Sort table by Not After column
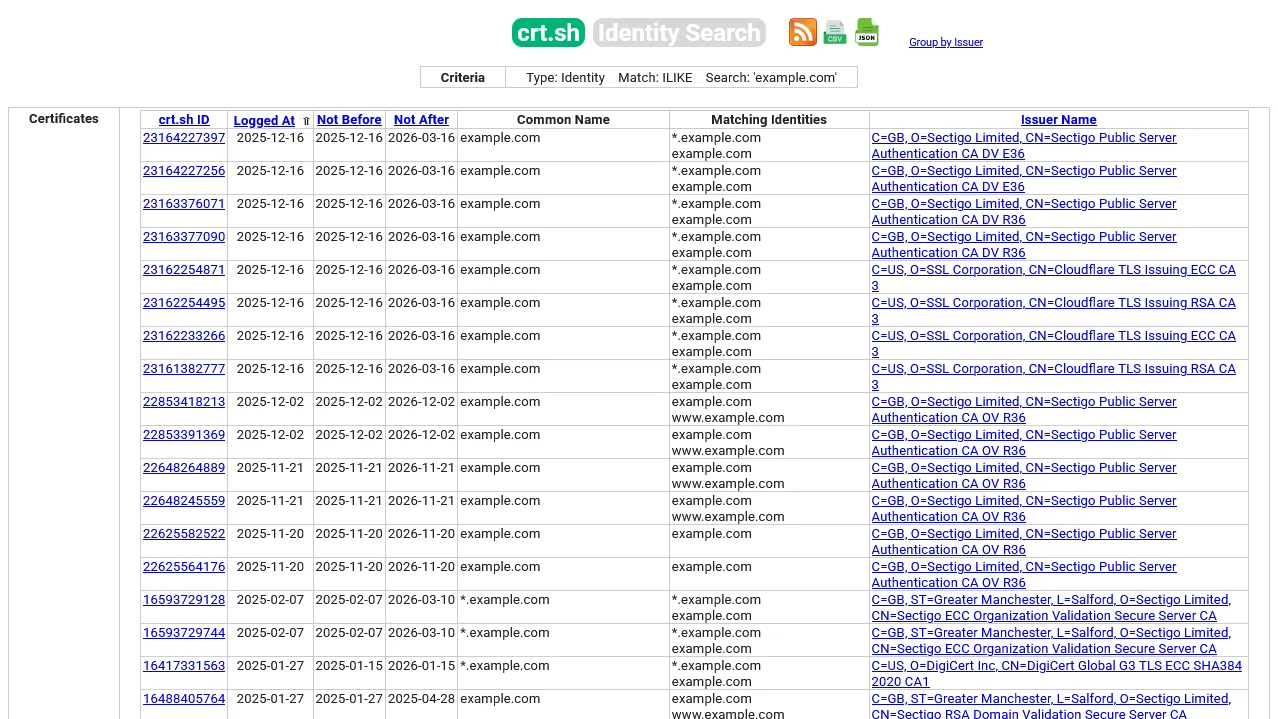The height and width of the screenshot is (719, 1278). 420,120
